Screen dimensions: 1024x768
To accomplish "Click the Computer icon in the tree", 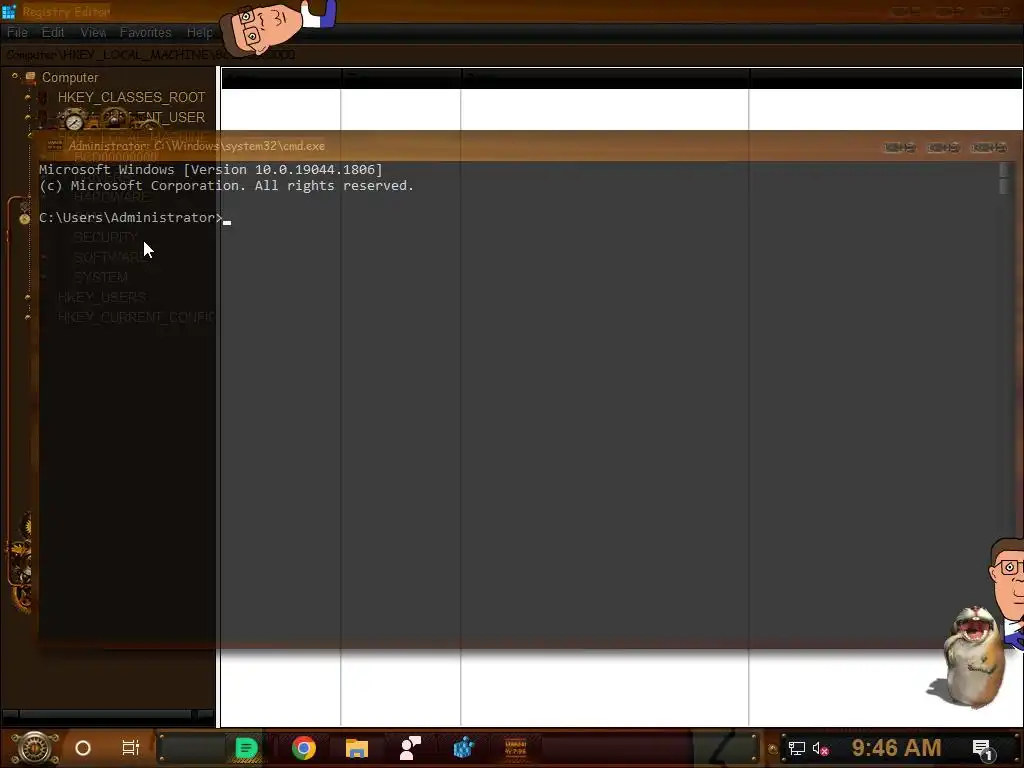I will pos(30,77).
